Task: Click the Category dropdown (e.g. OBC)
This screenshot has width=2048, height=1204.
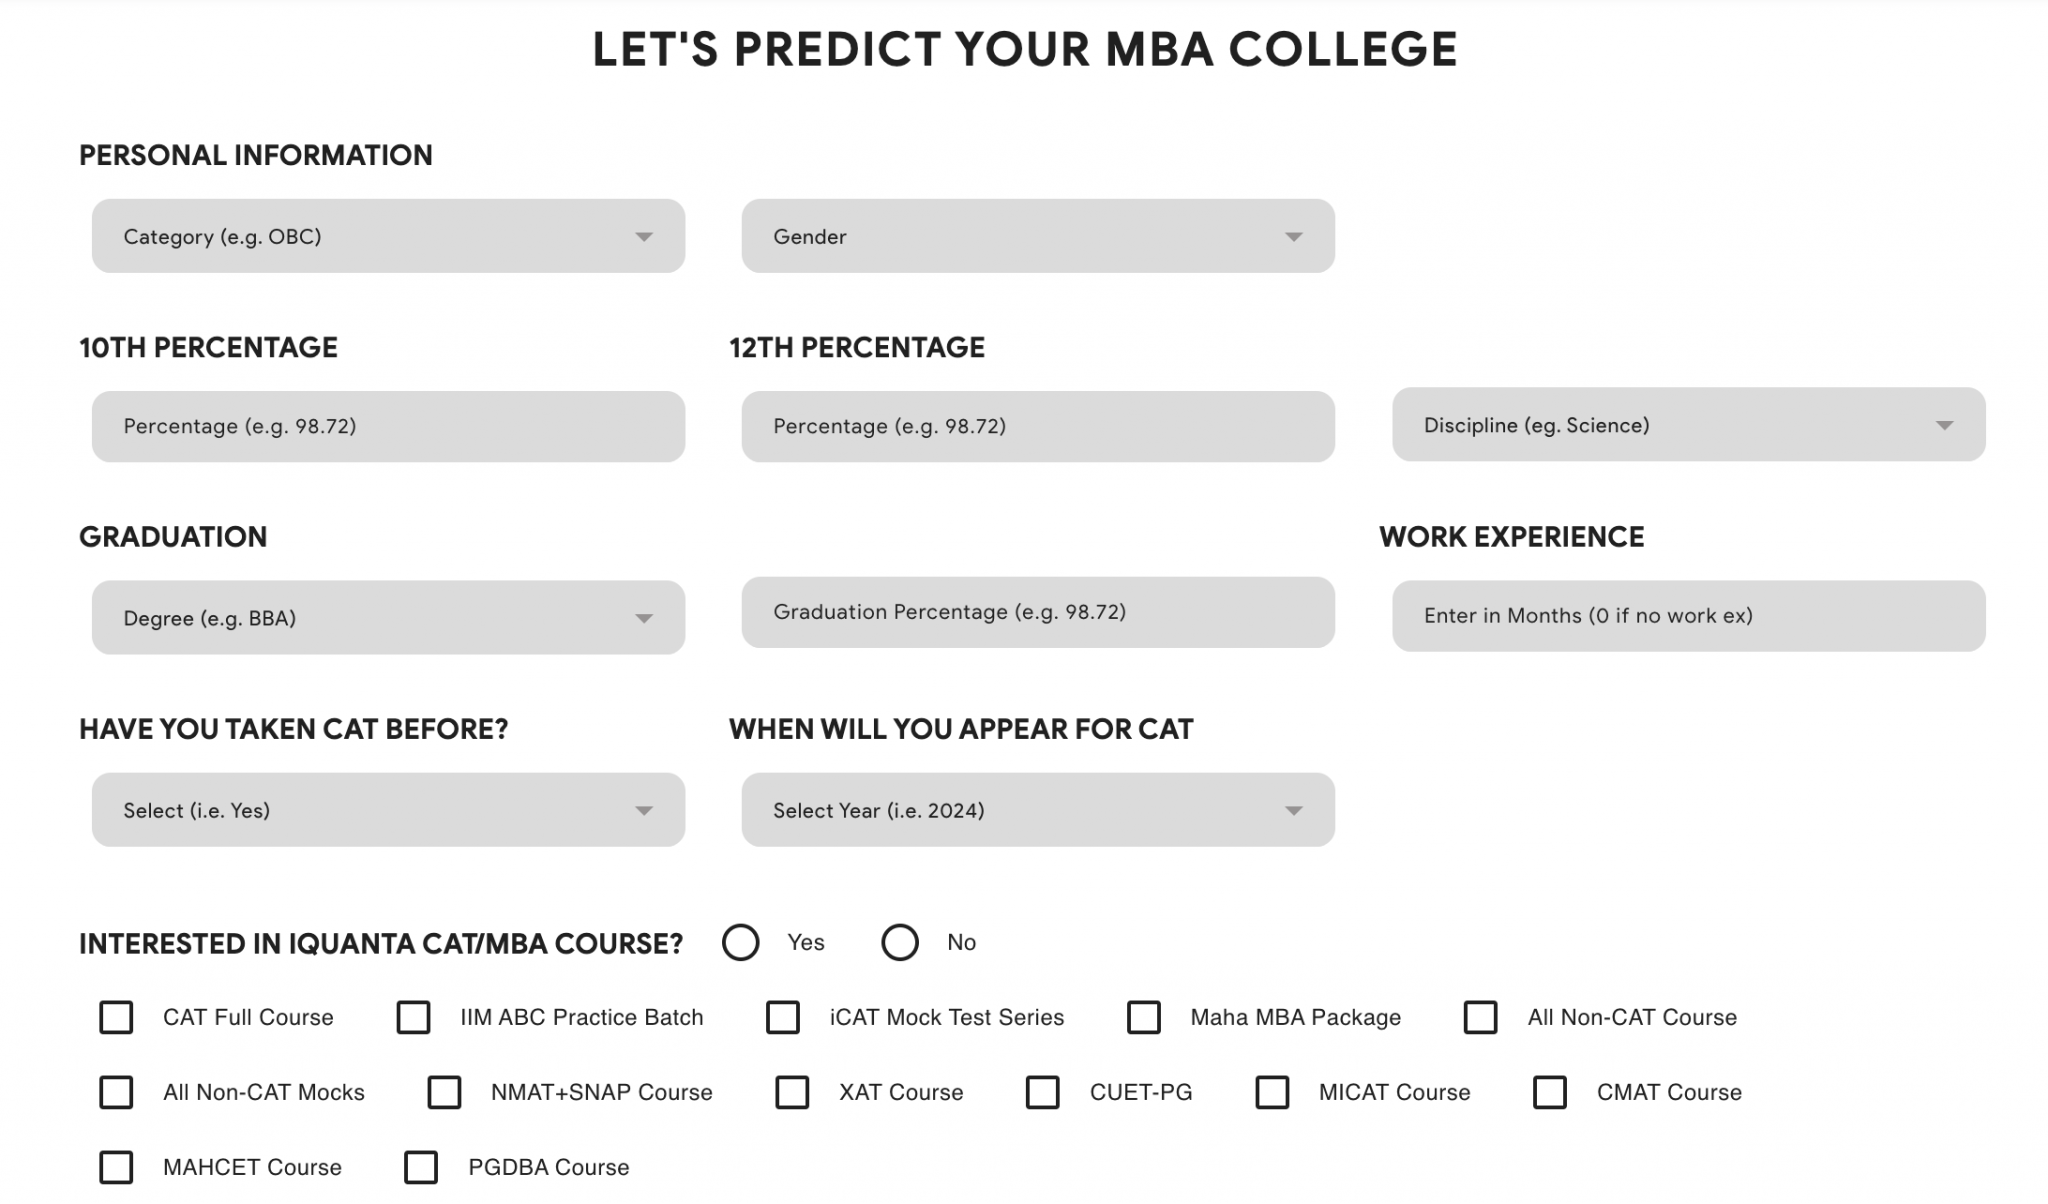Action: [x=388, y=236]
